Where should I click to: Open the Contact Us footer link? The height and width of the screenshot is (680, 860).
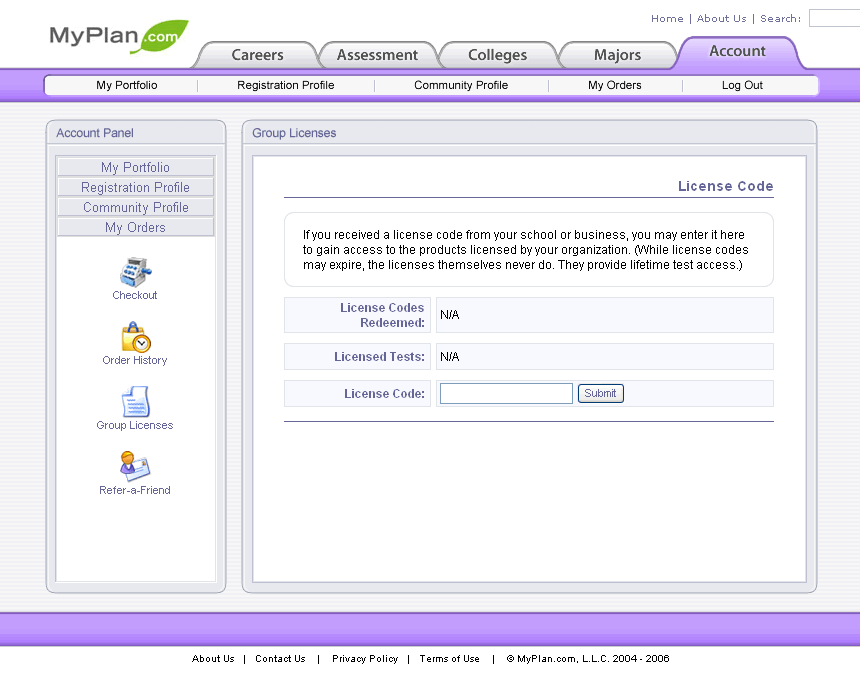pyautogui.click(x=280, y=659)
